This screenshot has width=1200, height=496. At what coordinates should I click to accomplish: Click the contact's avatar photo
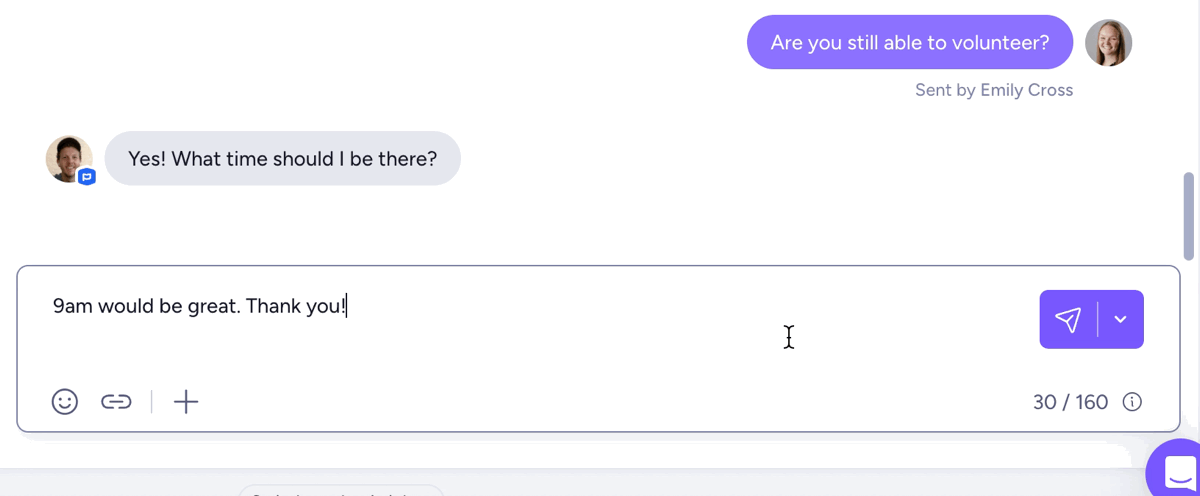click(x=68, y=158)
